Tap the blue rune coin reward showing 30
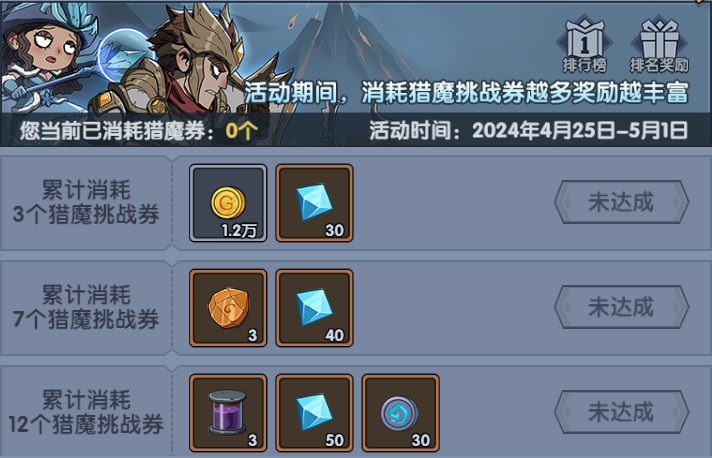 [x=400, y=413]
